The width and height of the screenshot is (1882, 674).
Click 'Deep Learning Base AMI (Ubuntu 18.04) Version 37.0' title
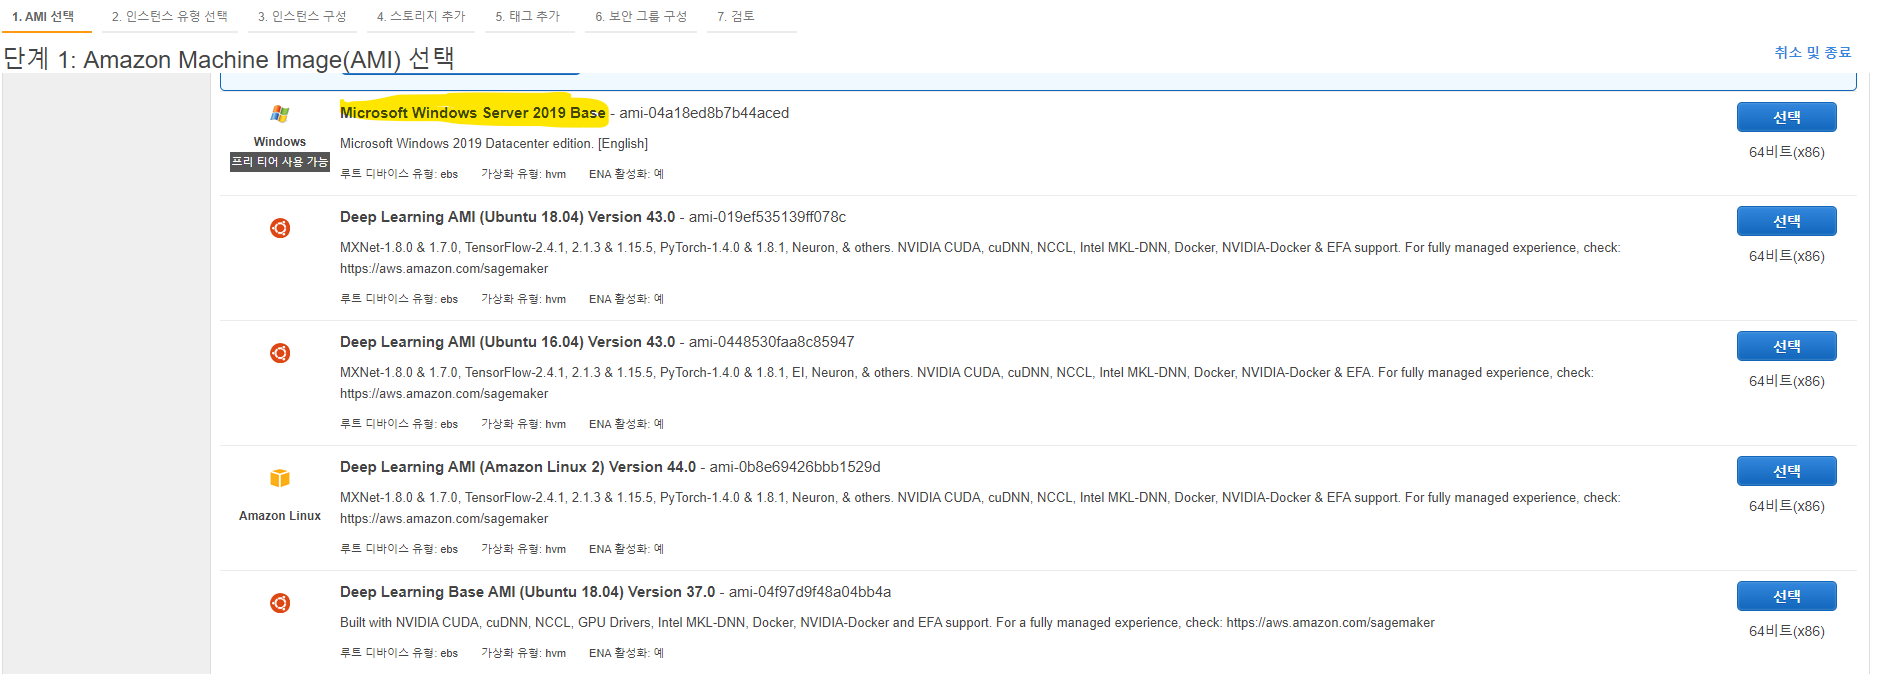[528, 592]
